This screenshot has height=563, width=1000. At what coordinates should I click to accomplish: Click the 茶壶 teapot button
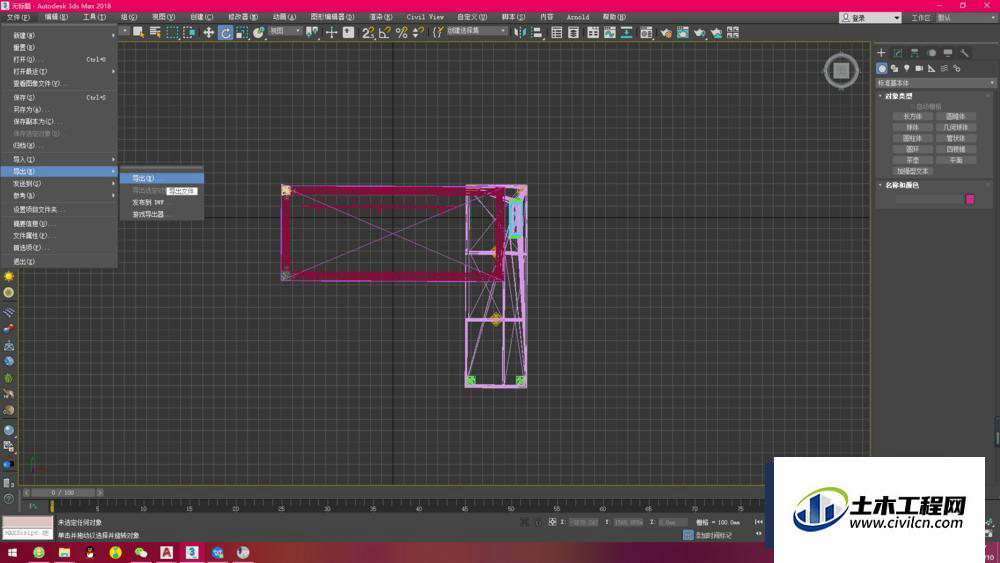pos(913,160)
